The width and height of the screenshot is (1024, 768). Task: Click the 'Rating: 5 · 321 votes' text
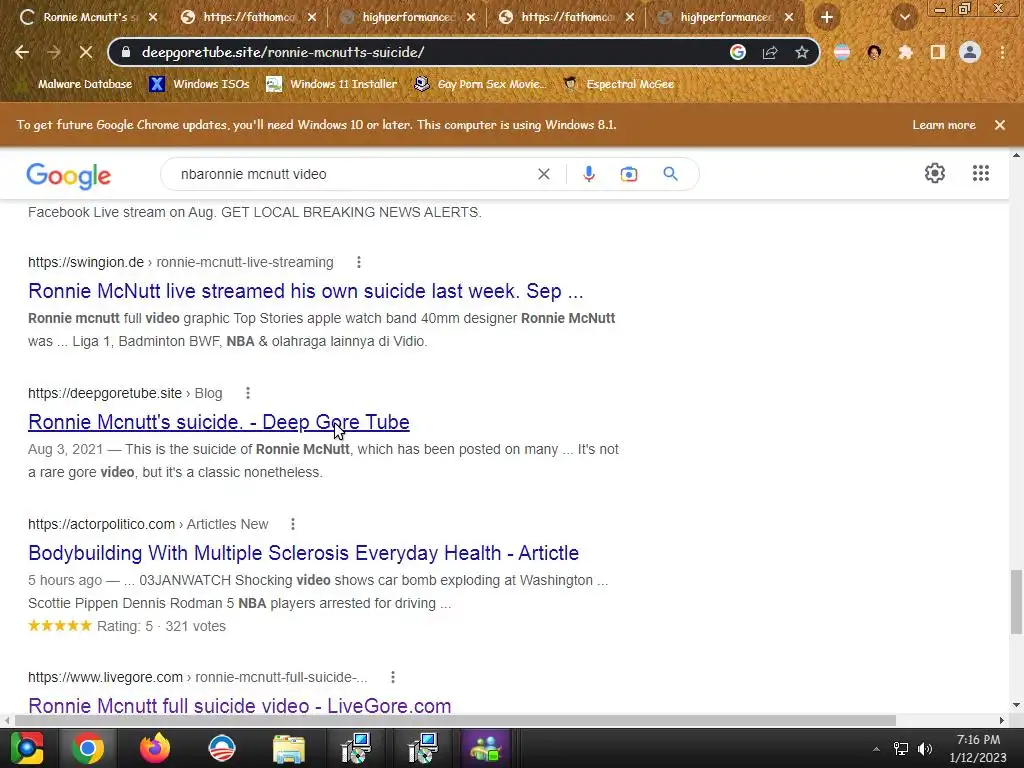click(161, 626)
